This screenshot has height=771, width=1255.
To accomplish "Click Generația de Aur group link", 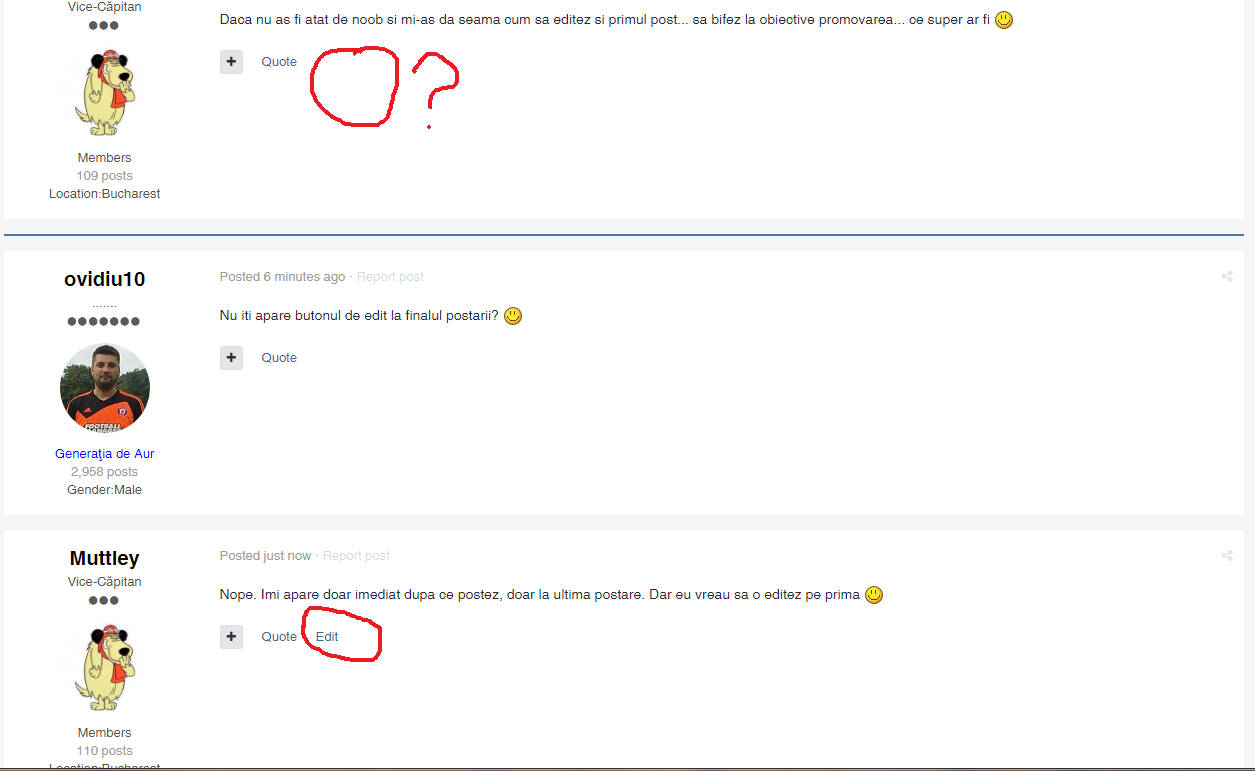I will pos(105,454).
